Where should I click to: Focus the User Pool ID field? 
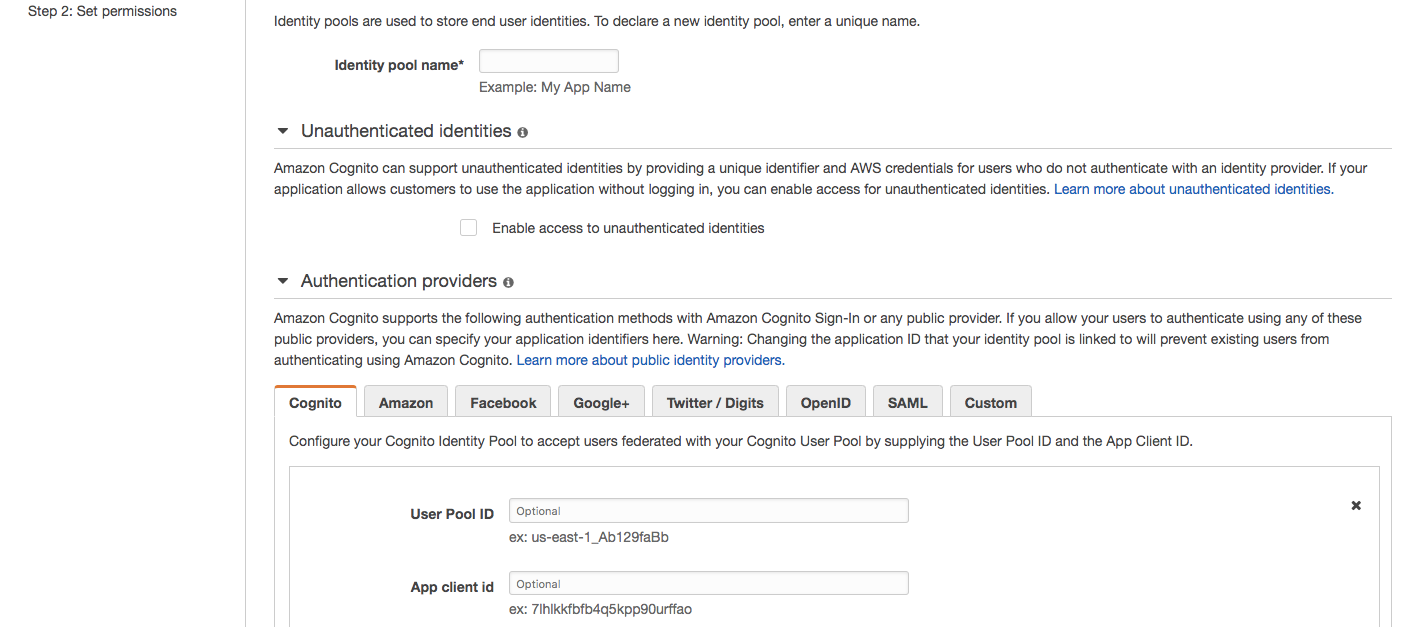pyautogui.click(x=708, y=511)
